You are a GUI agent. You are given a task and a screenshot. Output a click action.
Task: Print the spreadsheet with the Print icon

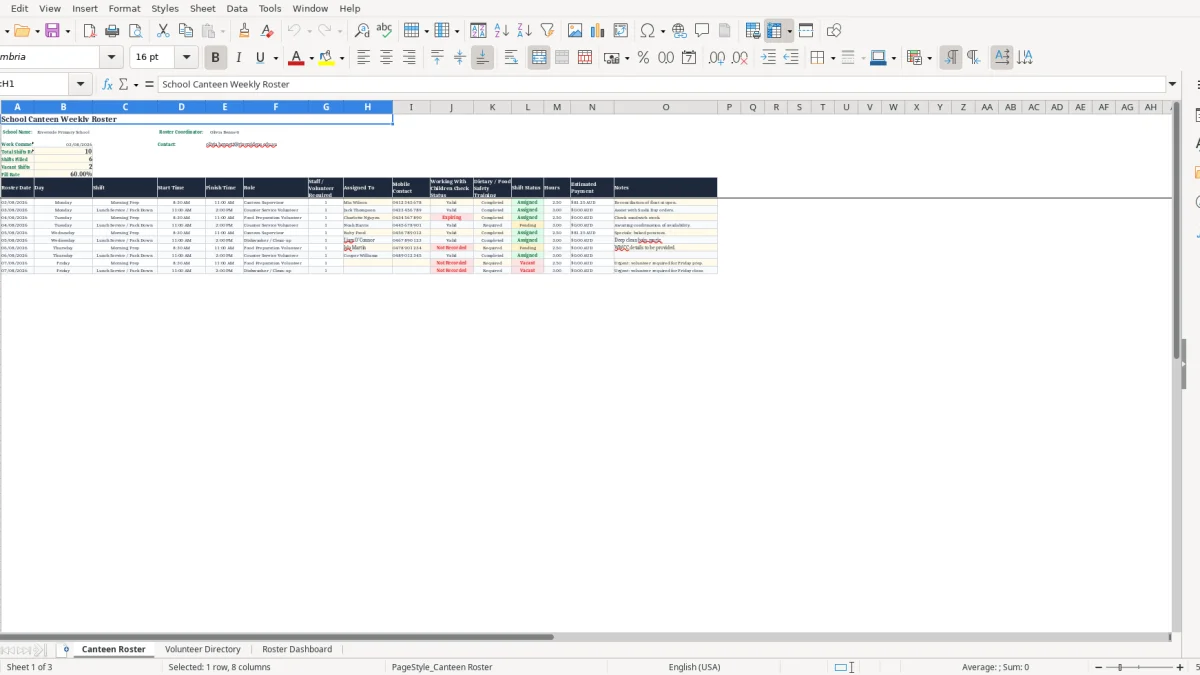tap(111, 31)
